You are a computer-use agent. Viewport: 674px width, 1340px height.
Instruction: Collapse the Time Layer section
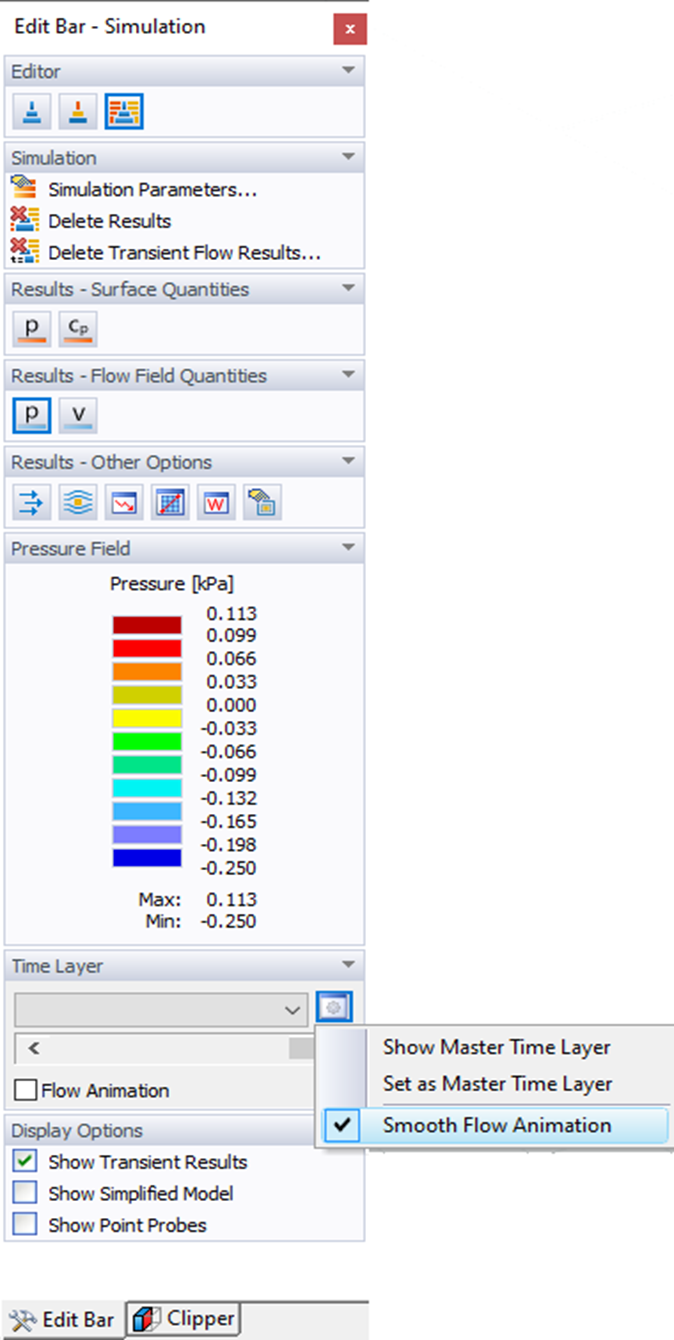(x=348, y=965)
